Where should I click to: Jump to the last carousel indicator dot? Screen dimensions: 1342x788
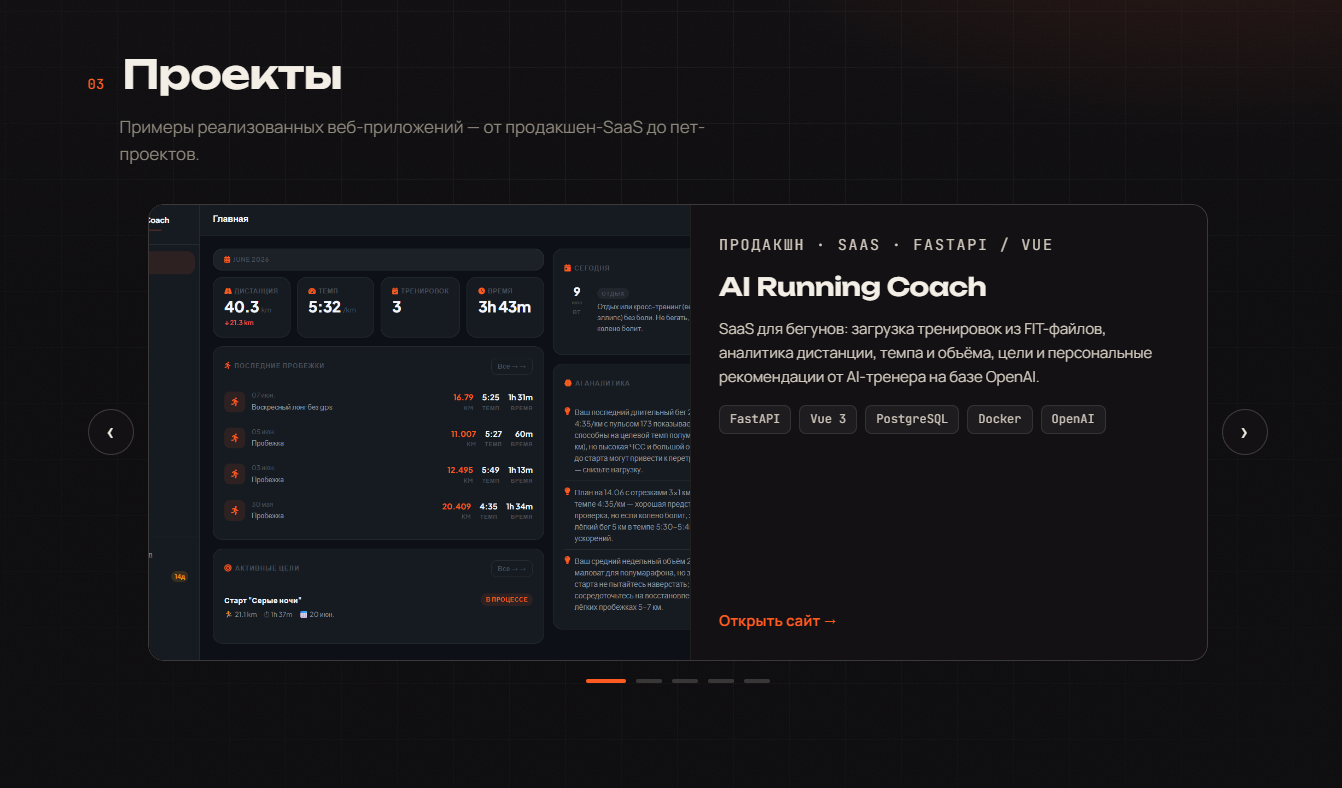pyautogui.click(x=757, y=681)
